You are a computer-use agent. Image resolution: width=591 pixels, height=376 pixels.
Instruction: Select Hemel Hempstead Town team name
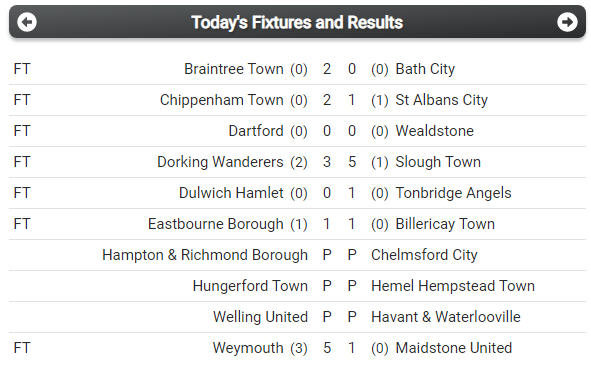tap(453, 286)
